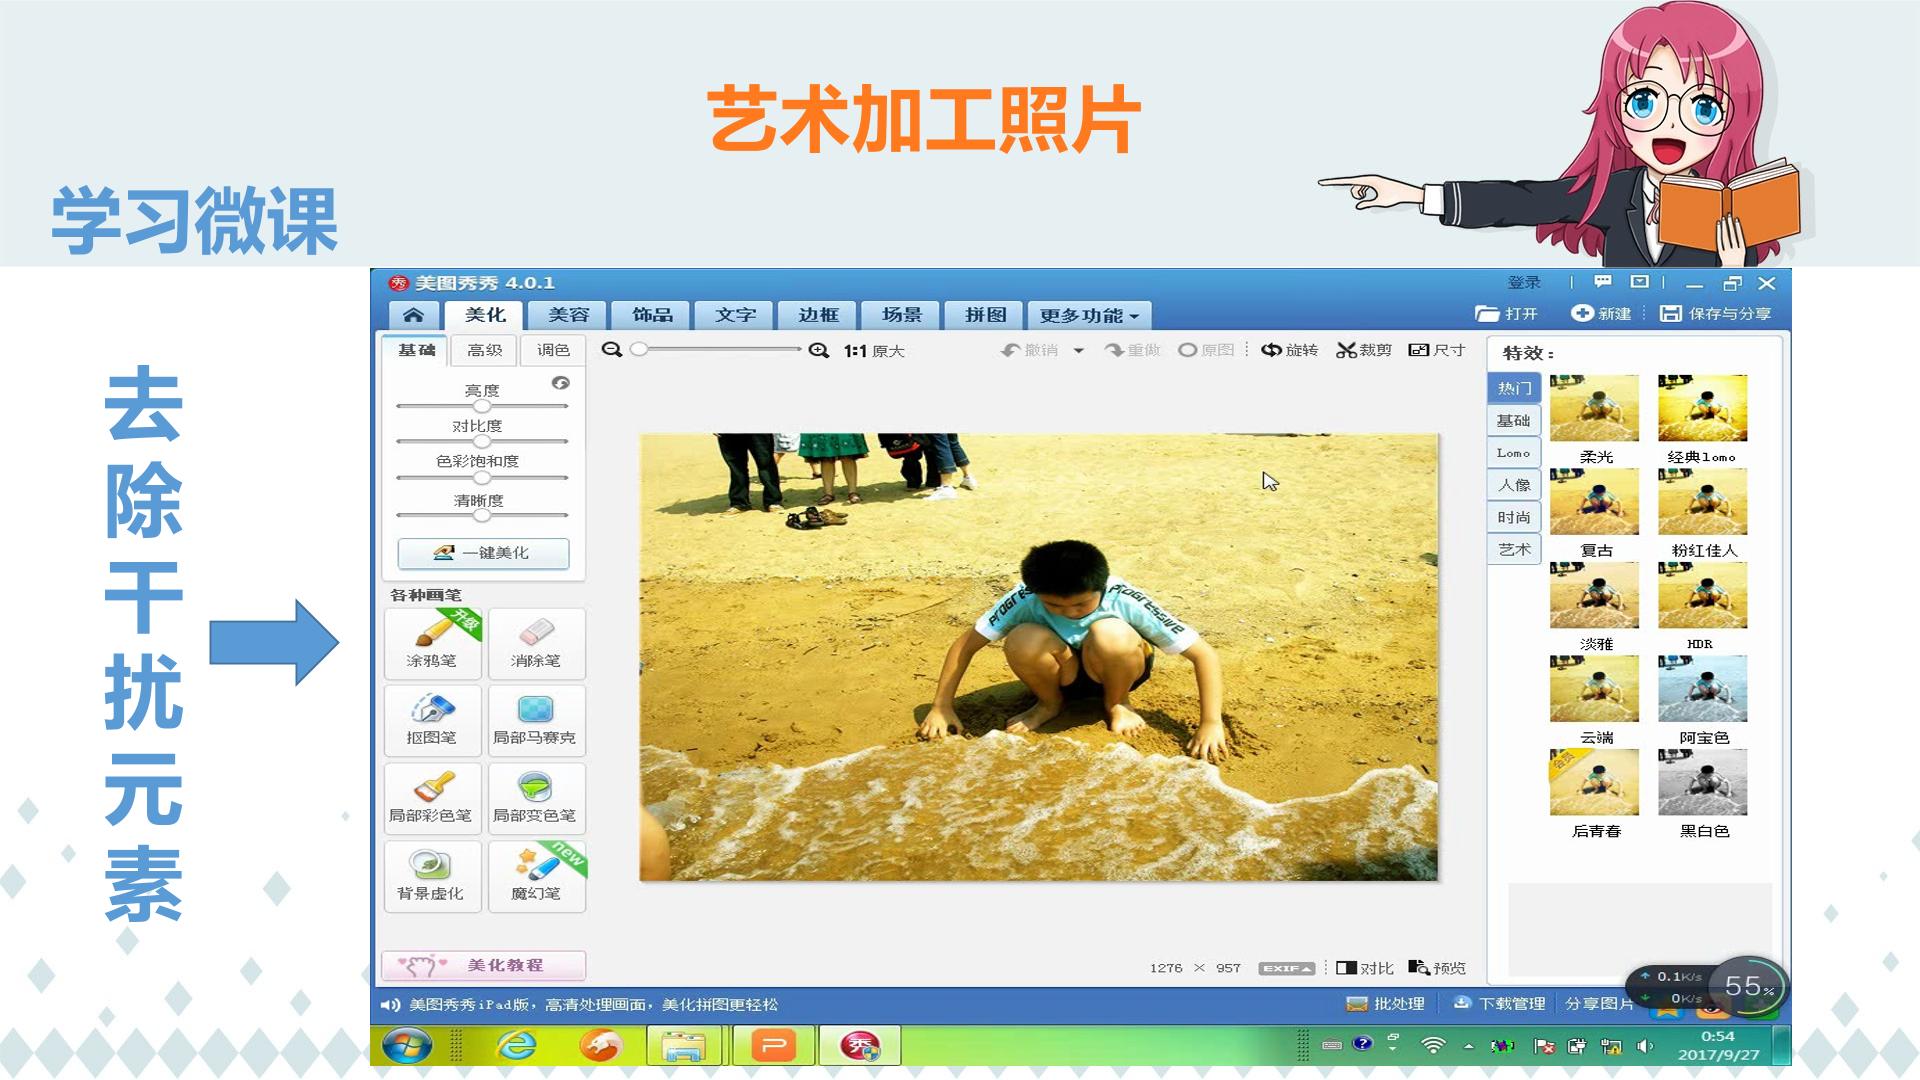Select the 局部马赛克 mosaic tool
Image resolution: width=1920 pixels, height=1080 pixels.
tap(536, 720)
